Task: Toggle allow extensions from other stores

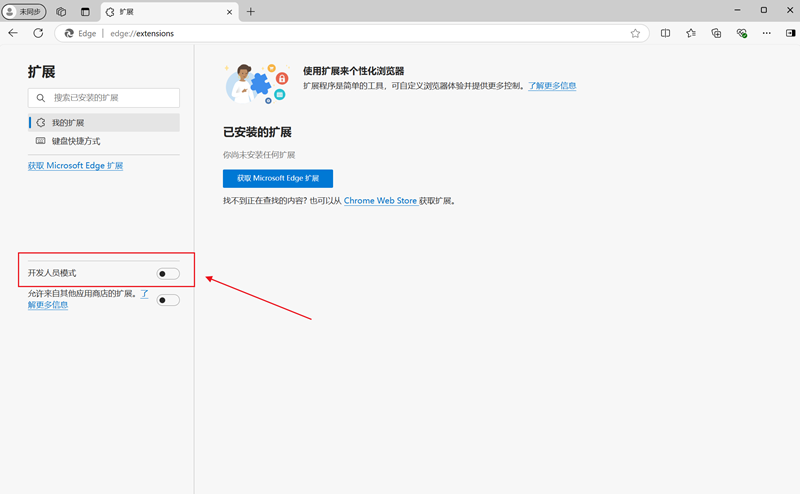Action: pos(168,299)
